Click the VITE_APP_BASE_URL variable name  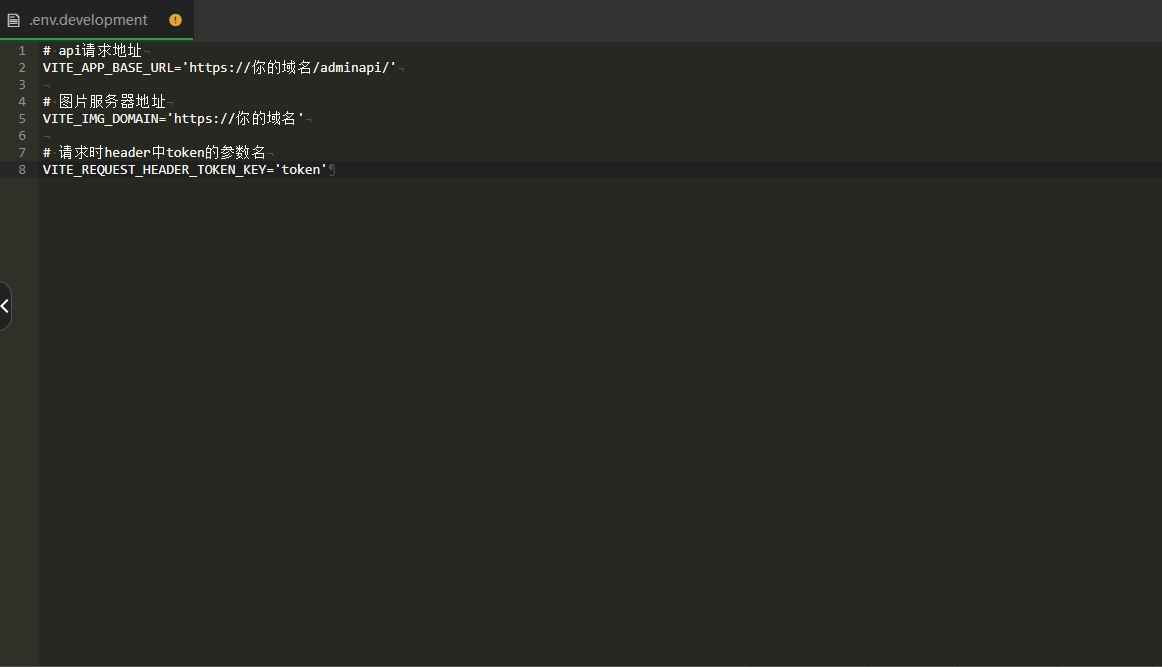(x=108, y=68)
